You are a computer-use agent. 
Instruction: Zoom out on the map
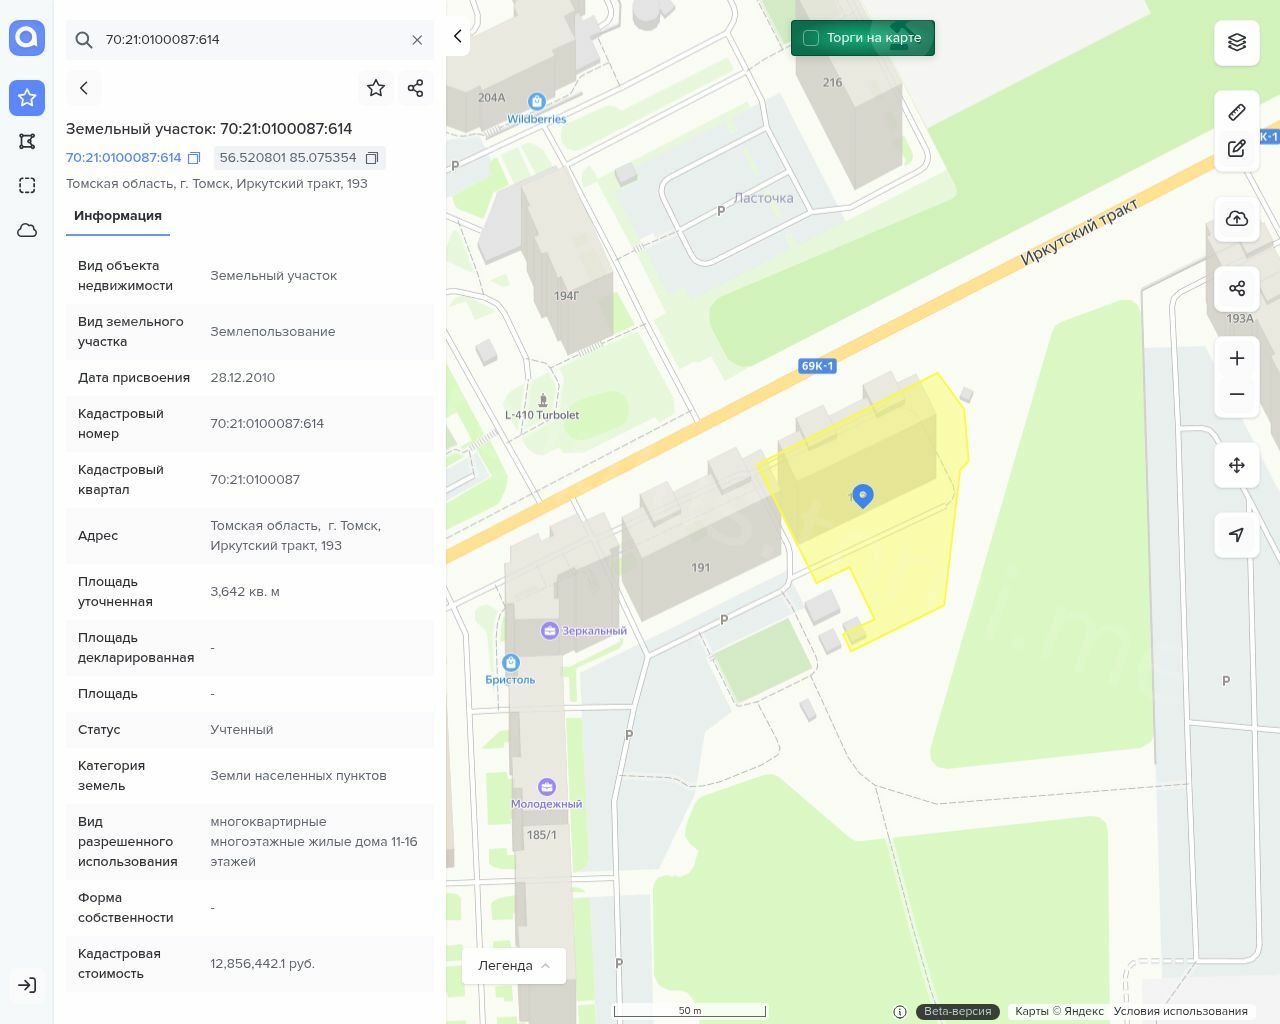[x=1237, y=394]
